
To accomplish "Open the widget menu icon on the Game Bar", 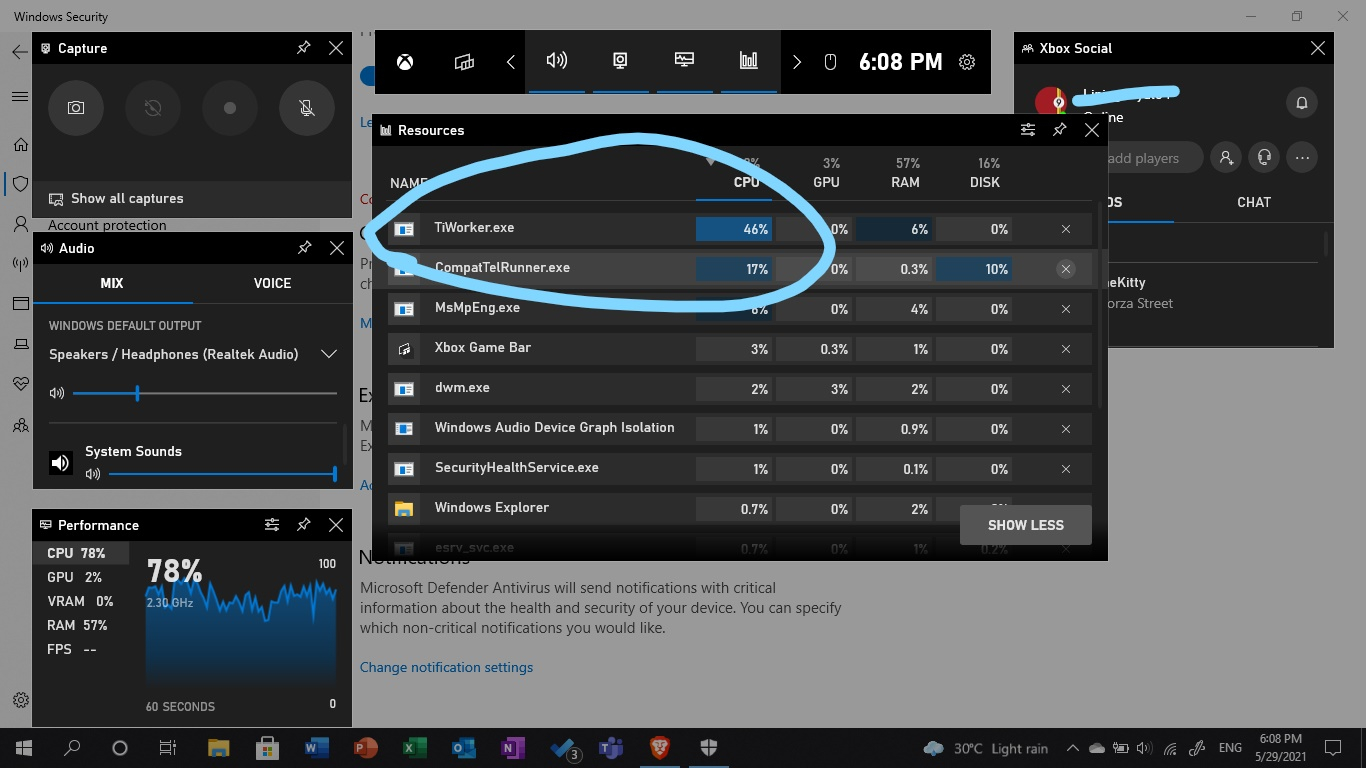I will 464,62.
